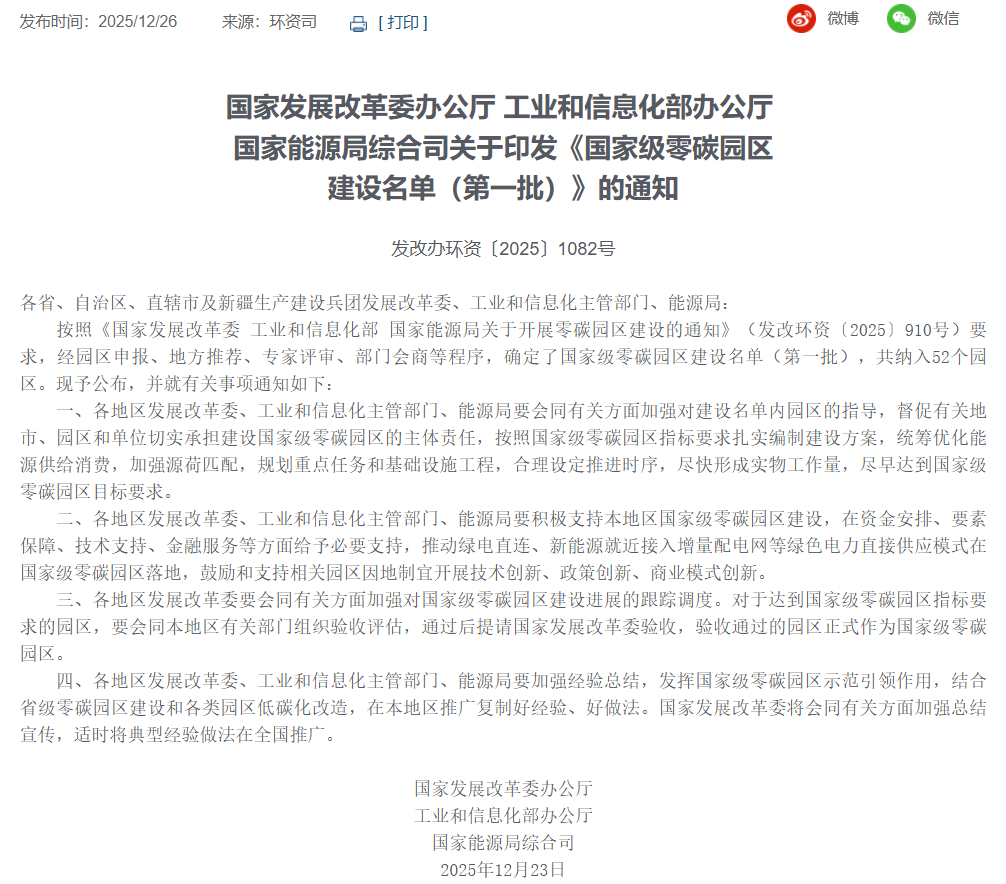Click the 工业和信息化部办公厅 signature line at bottom

(x=503, y=815)
